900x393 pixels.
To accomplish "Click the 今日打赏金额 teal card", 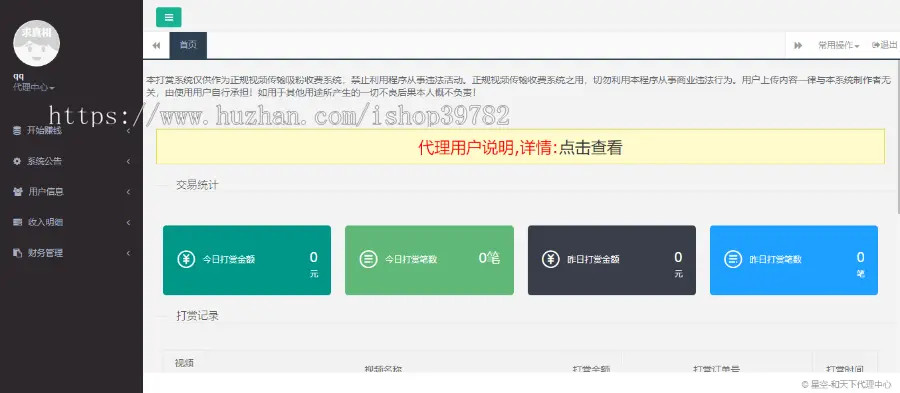I will (247, 260).
